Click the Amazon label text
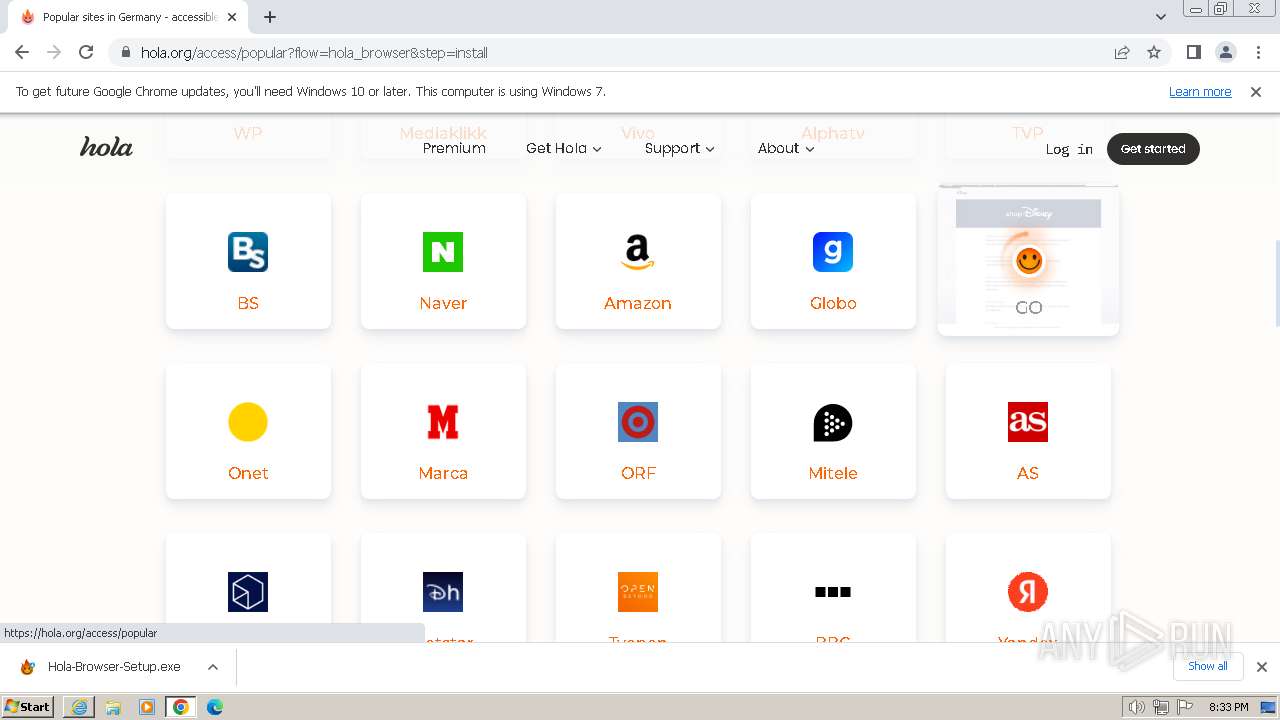1280x720 pixels. point(638,303)
